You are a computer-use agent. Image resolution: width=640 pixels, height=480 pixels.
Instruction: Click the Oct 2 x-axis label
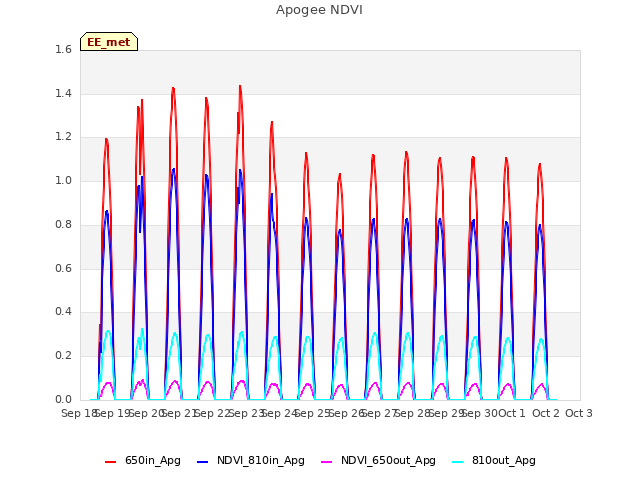coord(545,413)
